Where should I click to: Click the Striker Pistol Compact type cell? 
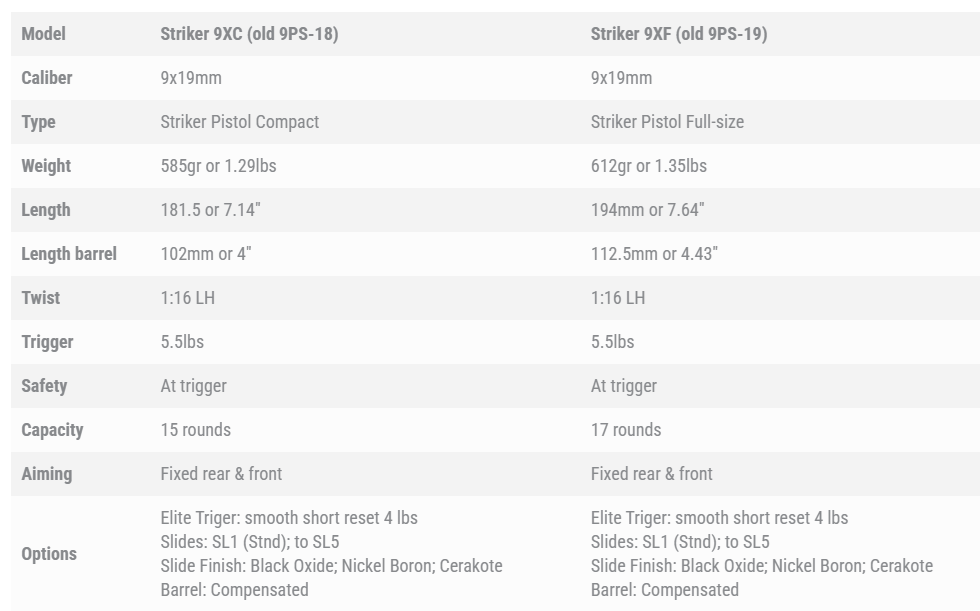(x=240, y=122)
